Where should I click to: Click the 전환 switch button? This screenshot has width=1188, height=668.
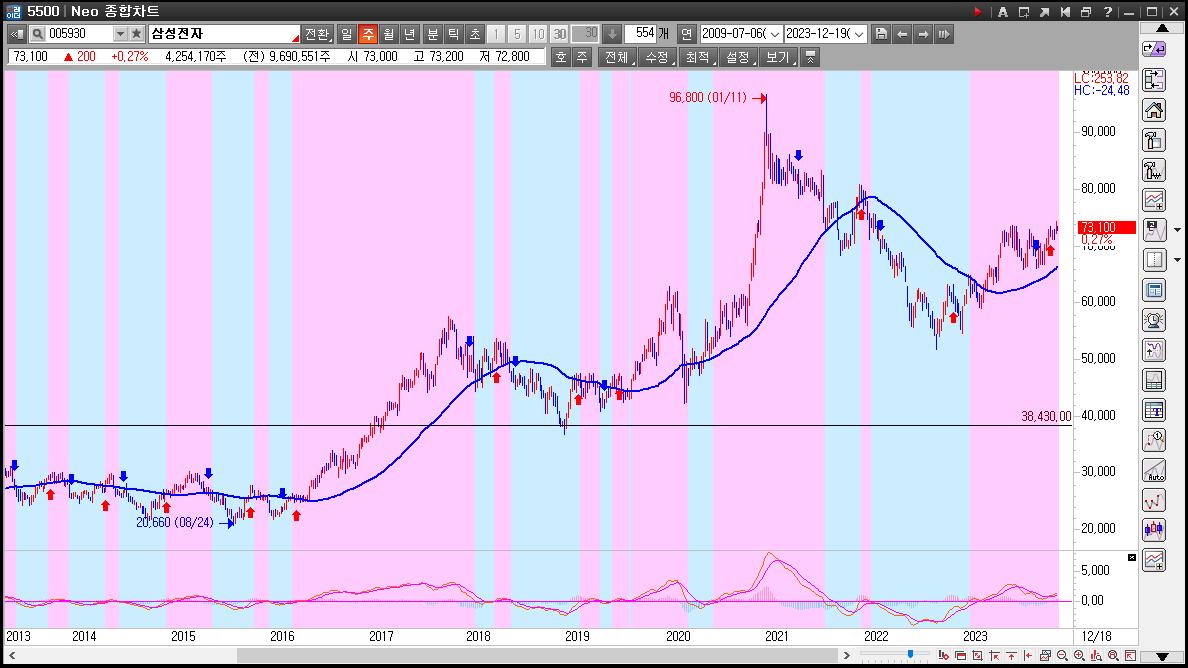(x=317, y=34)
